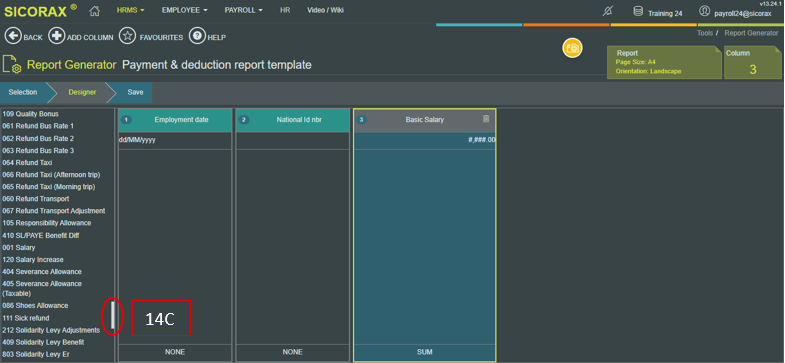Change NONE total under Employment date
Viewport: 785px width, 363px height.
(x=175, y=352)
